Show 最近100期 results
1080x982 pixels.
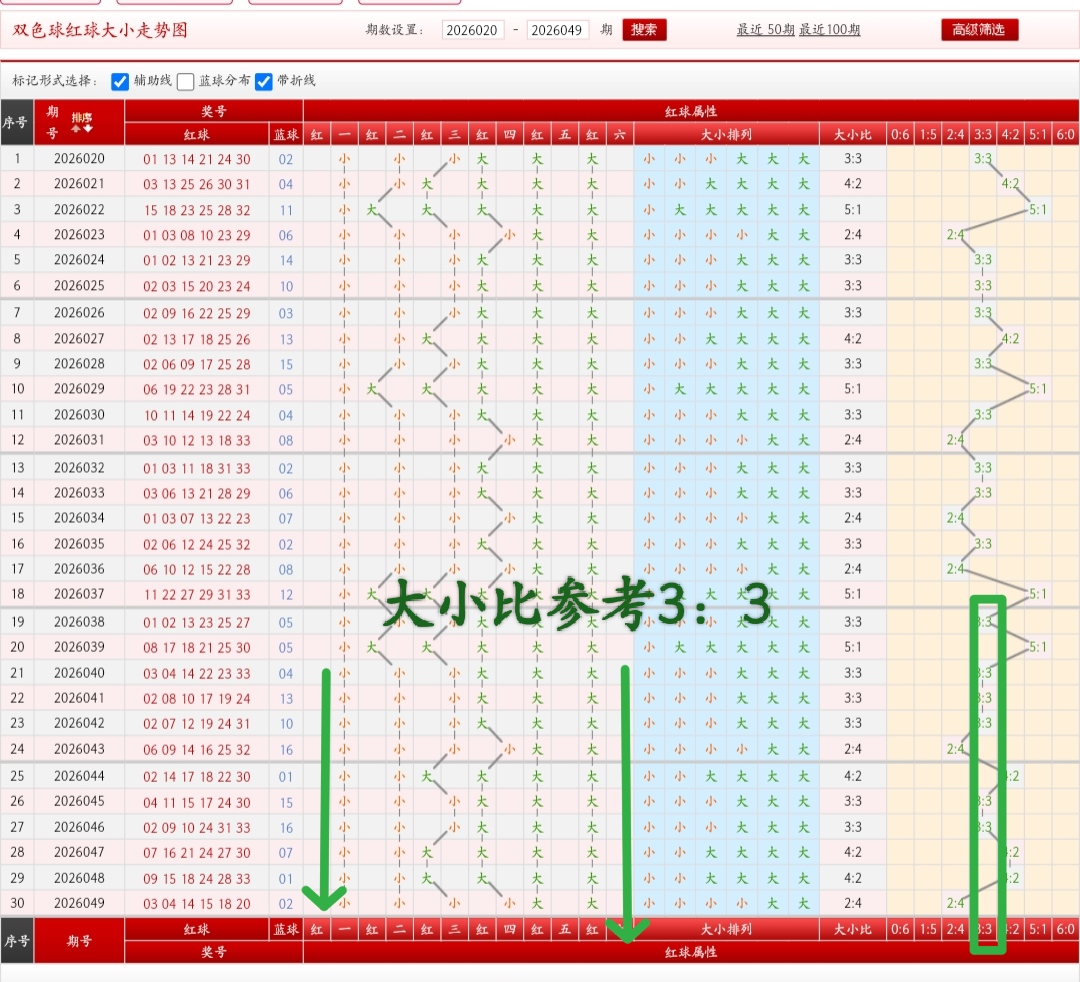coord(829,30)
